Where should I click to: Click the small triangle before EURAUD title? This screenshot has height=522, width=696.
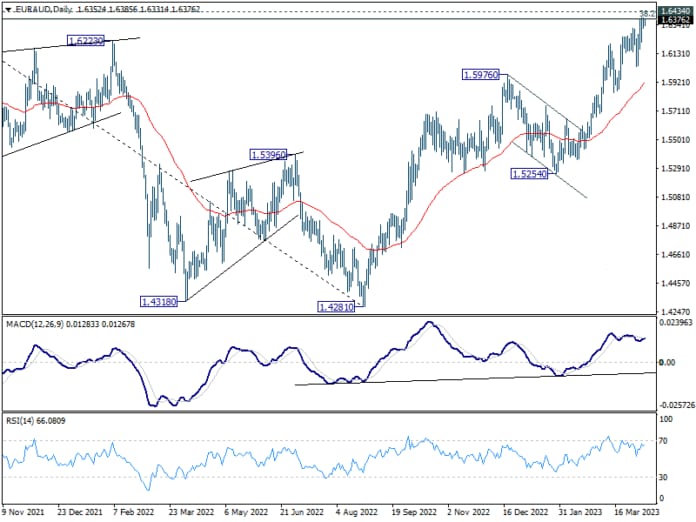point(8,9)
